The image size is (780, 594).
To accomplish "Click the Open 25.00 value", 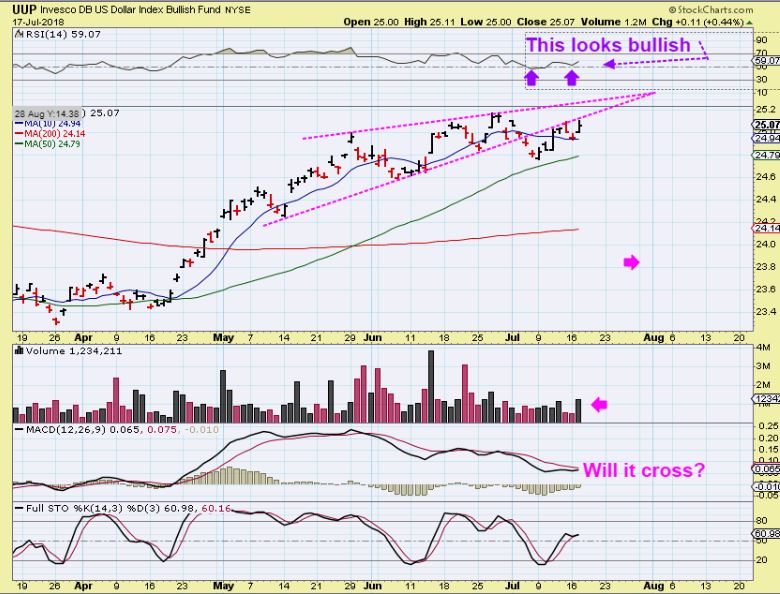I will tap(371, 22).
